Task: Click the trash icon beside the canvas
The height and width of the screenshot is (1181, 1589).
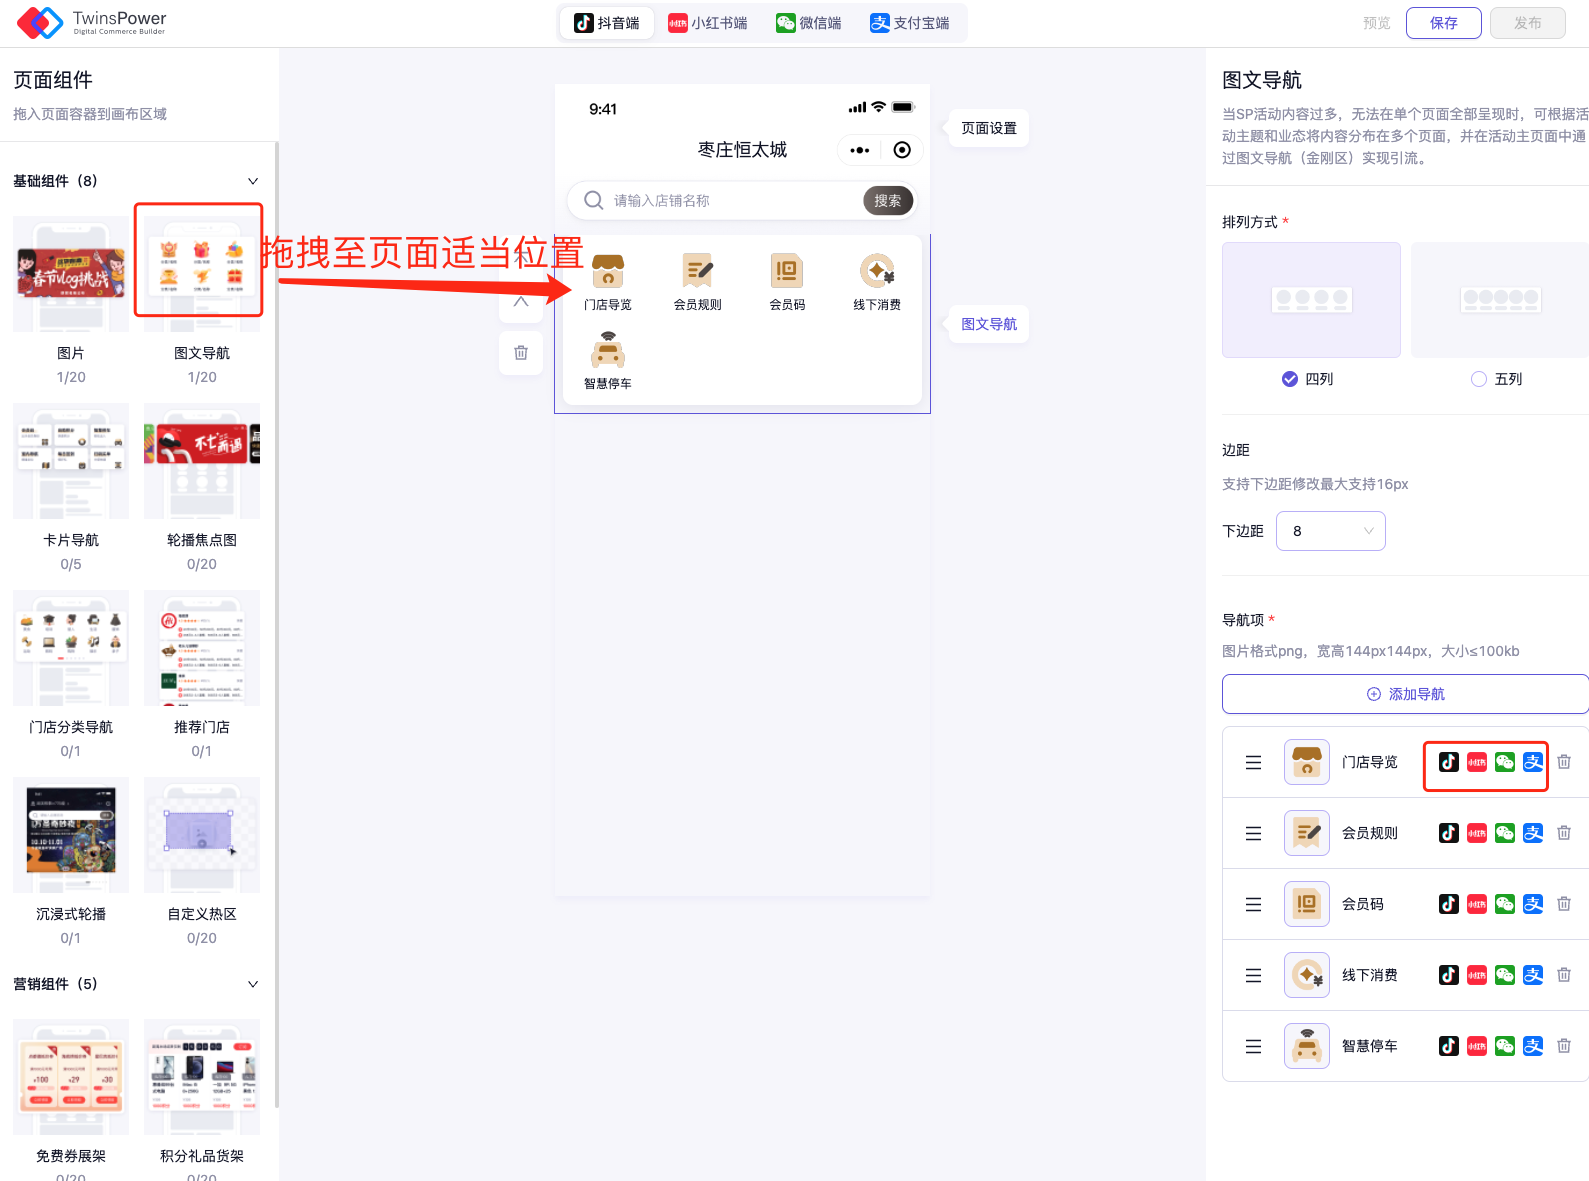Action: click(x=521, y=353)
